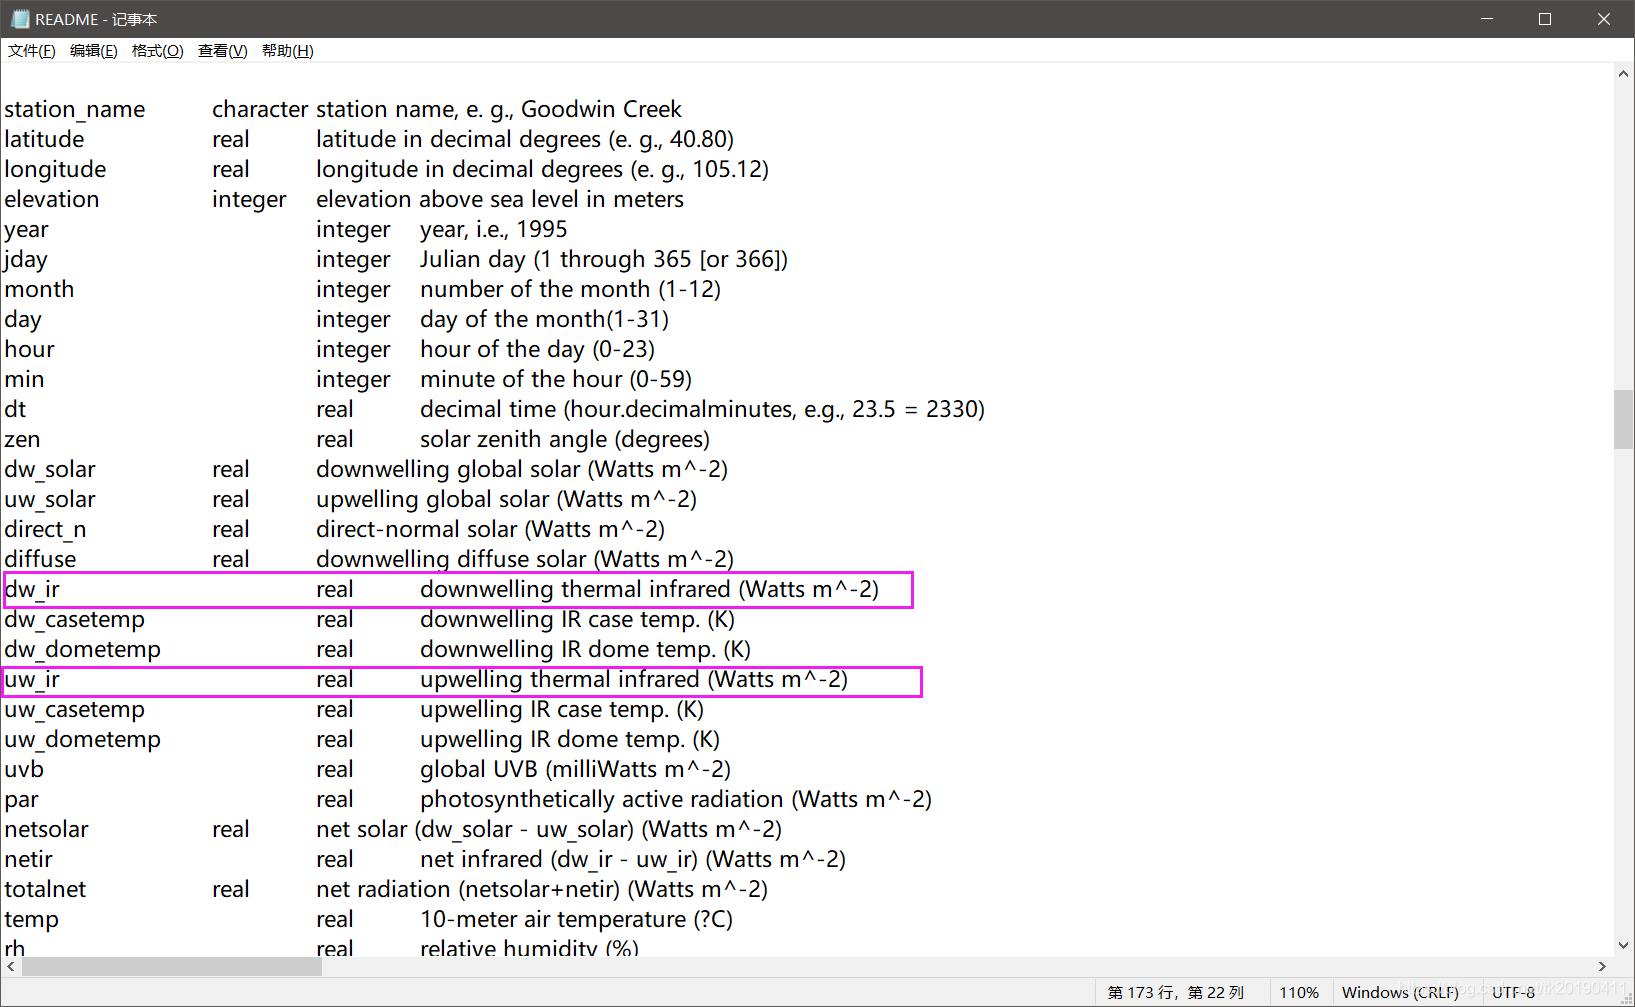Click Windows (CRLF) in status bar
Viewport: 1635px width, 1007px height.
pos(1400,992)
